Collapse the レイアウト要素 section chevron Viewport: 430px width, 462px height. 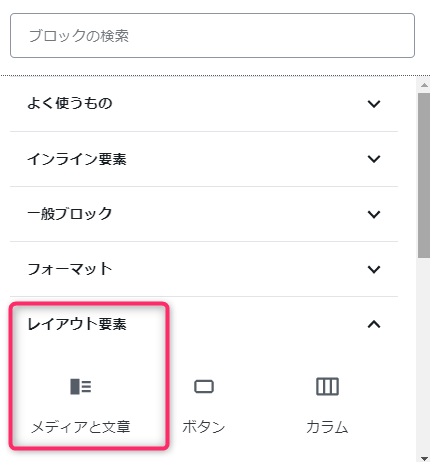[x=374, y=324]
